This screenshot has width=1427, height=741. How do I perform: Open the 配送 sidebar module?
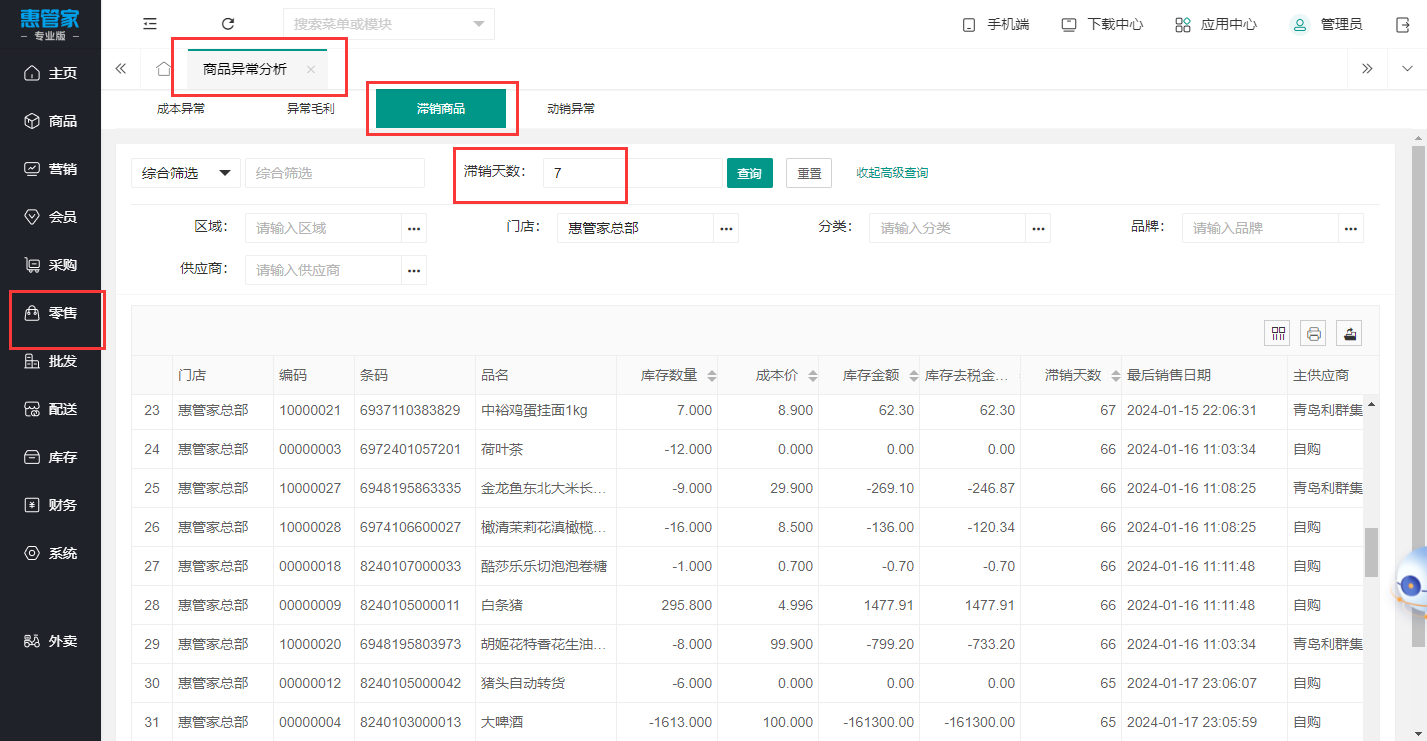coord(50,409)
